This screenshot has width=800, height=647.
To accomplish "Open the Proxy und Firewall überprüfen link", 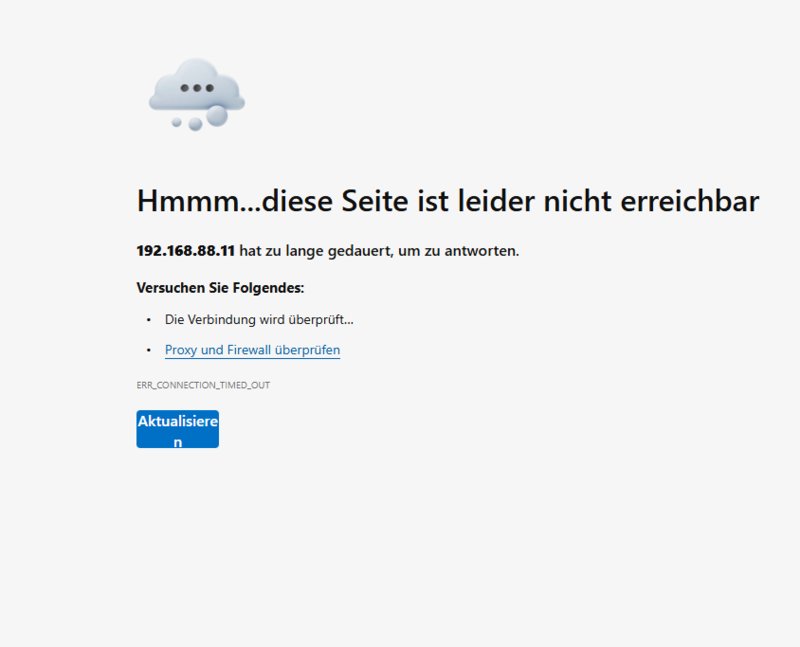I will [x=252, y=350].
